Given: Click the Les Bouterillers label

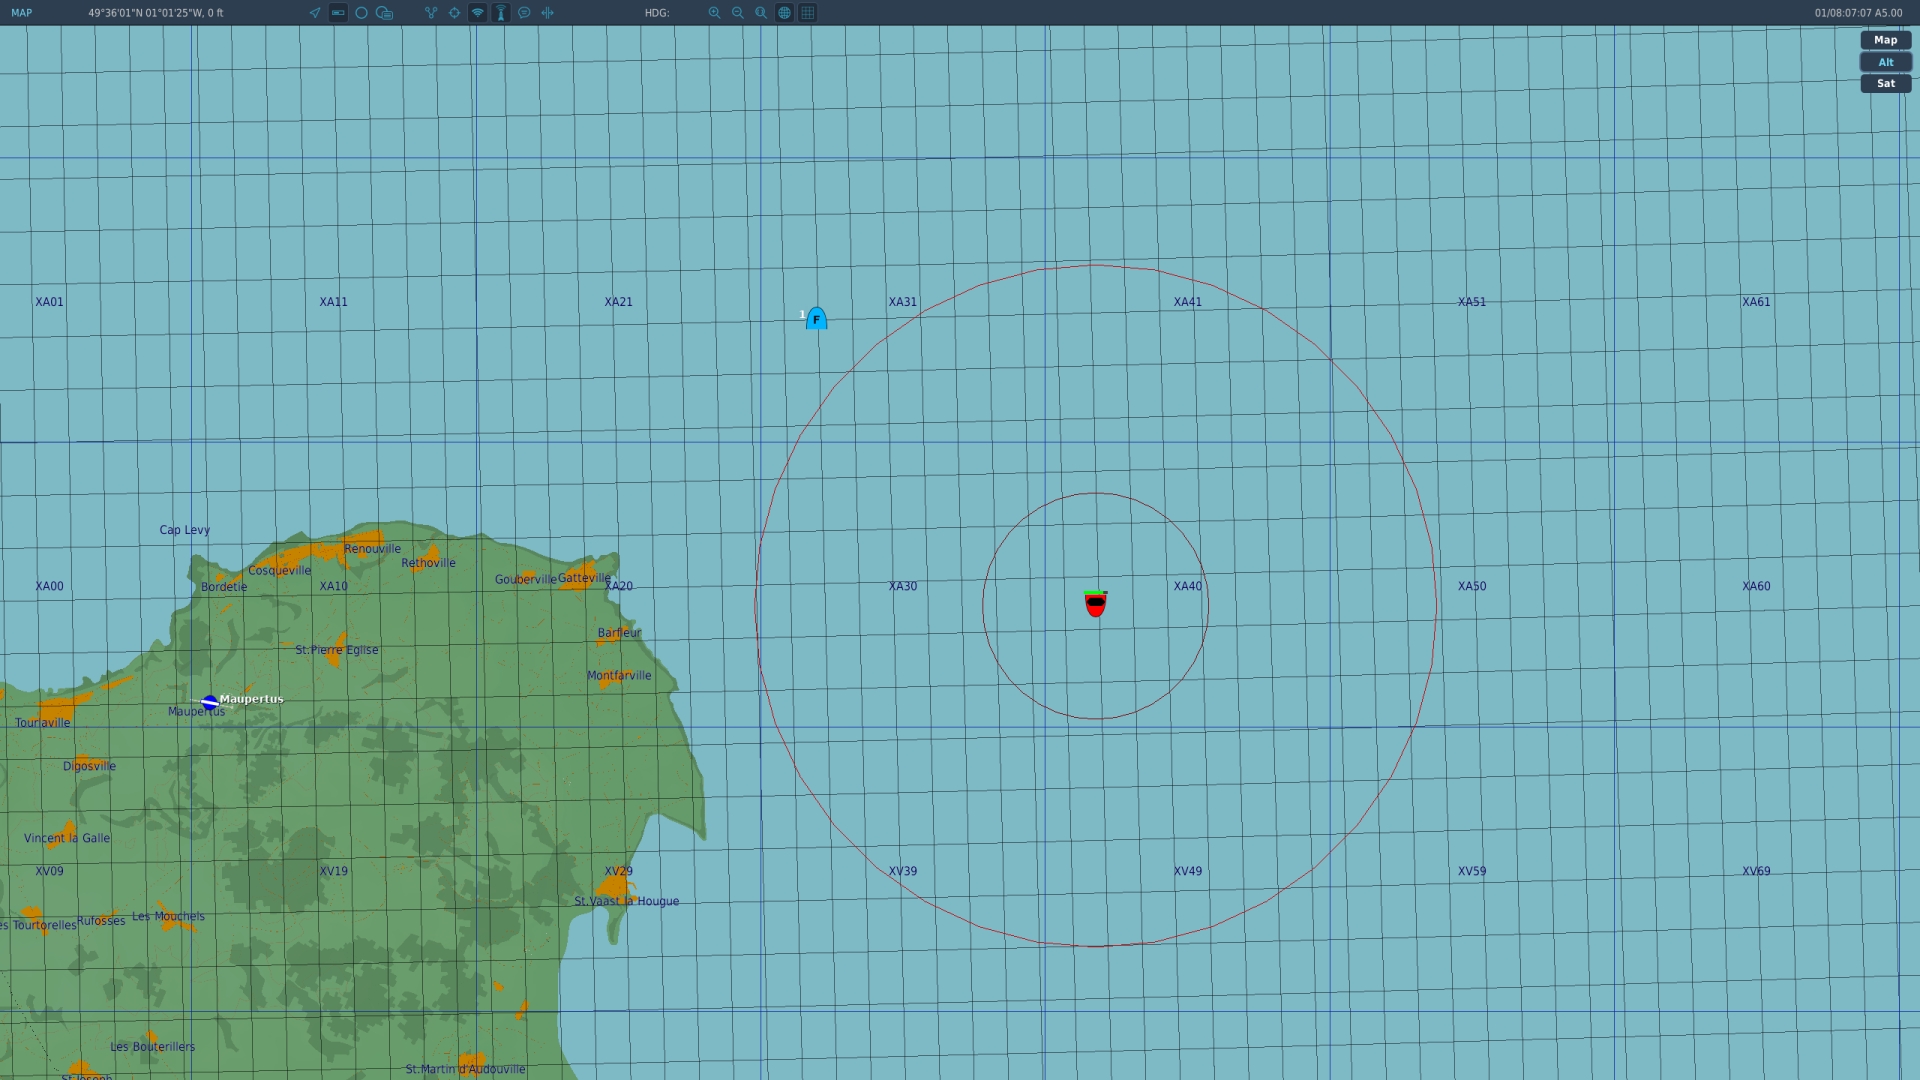Looking at the screenshot, I should [x=153, y=1047].
